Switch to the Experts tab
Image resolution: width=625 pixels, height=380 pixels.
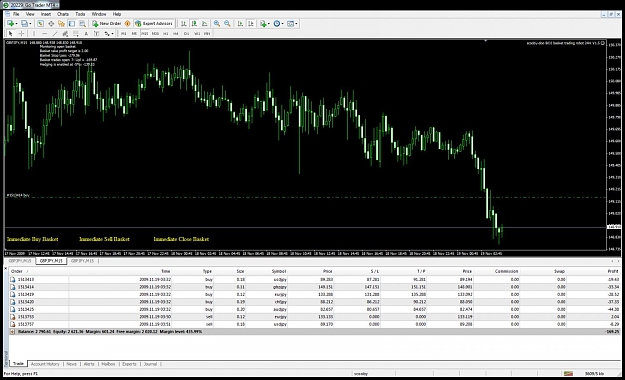point(129,364)
